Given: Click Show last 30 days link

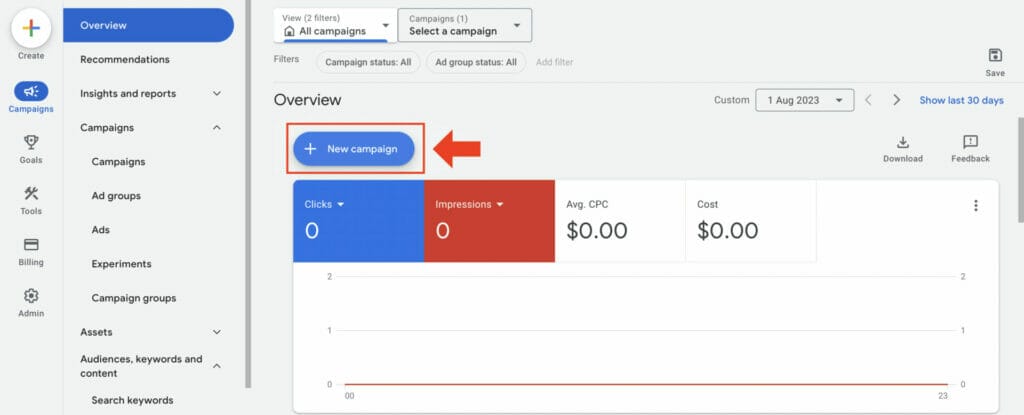Looking at the screenshot, I should (x=961, y=100).
